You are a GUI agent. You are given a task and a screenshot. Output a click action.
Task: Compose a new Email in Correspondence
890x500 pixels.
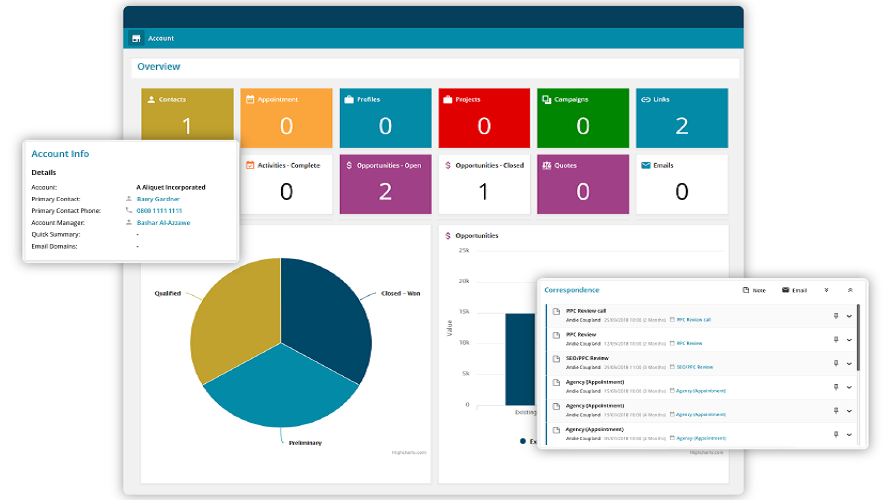794,290
